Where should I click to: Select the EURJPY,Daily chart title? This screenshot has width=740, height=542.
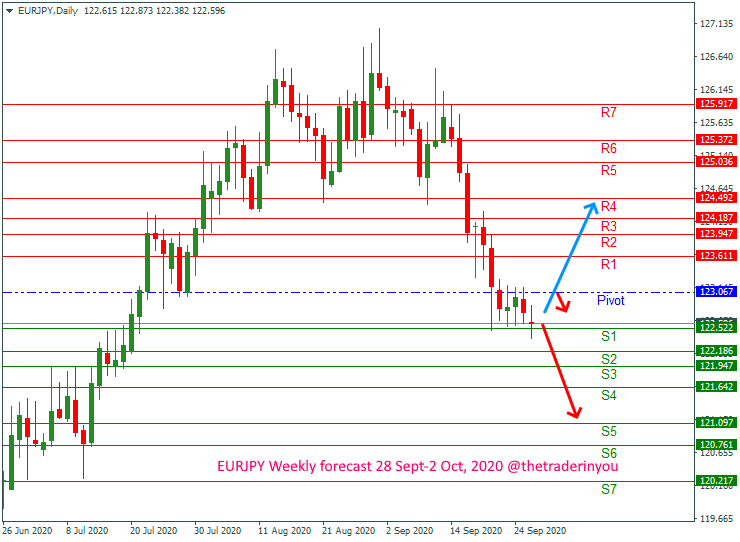coord(48,10)
